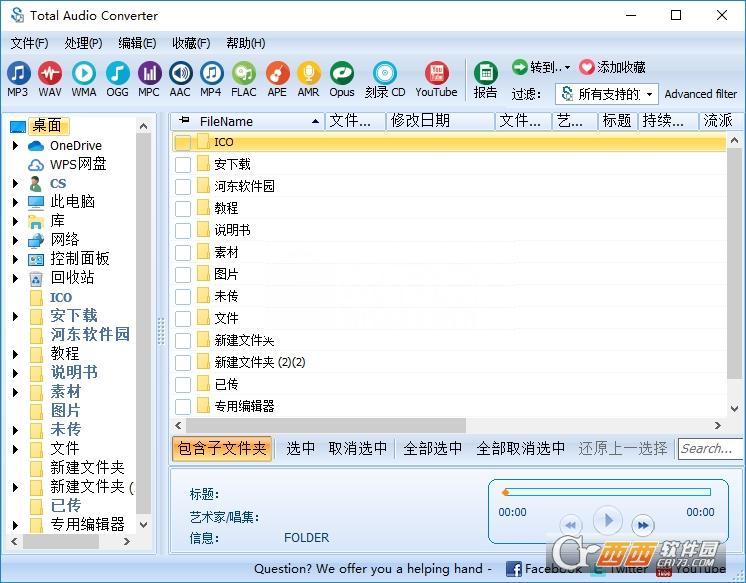Open the 编辑(E) menu

[x=137, y=43]
